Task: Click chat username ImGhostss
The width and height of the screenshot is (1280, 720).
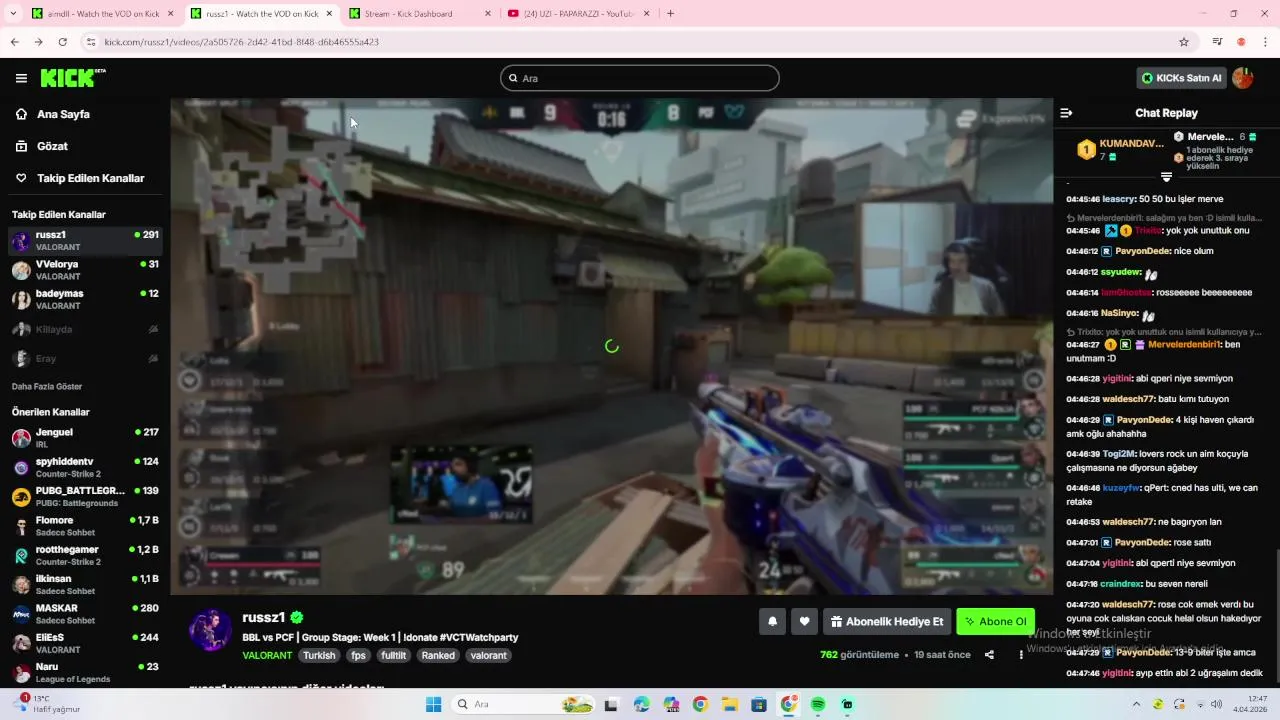Action: point(1126,293)
